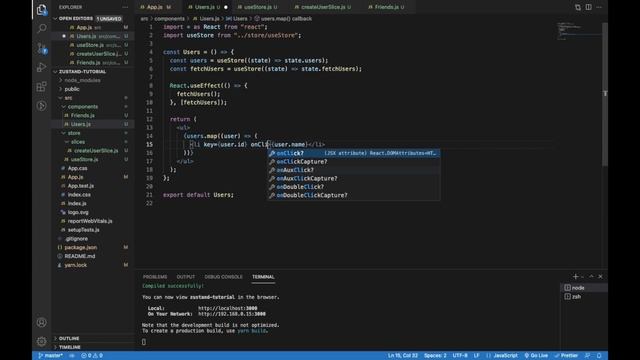
Task: Open index.css in the file tree
Action: 79,195
